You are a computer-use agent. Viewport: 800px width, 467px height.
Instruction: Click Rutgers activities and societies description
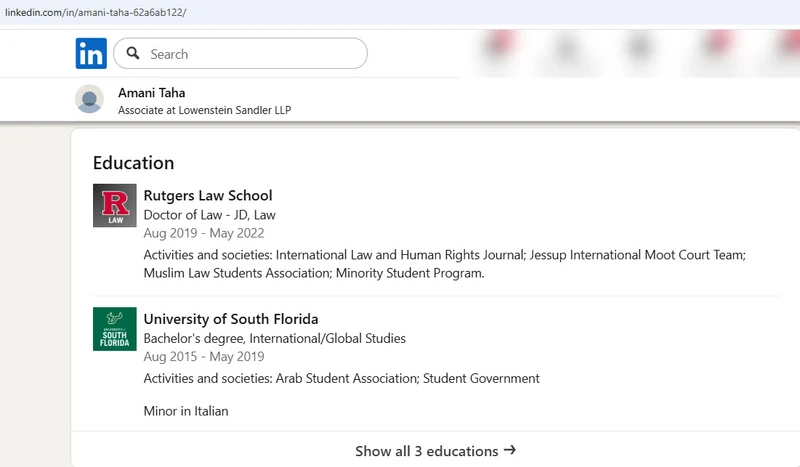click(444, 264)
